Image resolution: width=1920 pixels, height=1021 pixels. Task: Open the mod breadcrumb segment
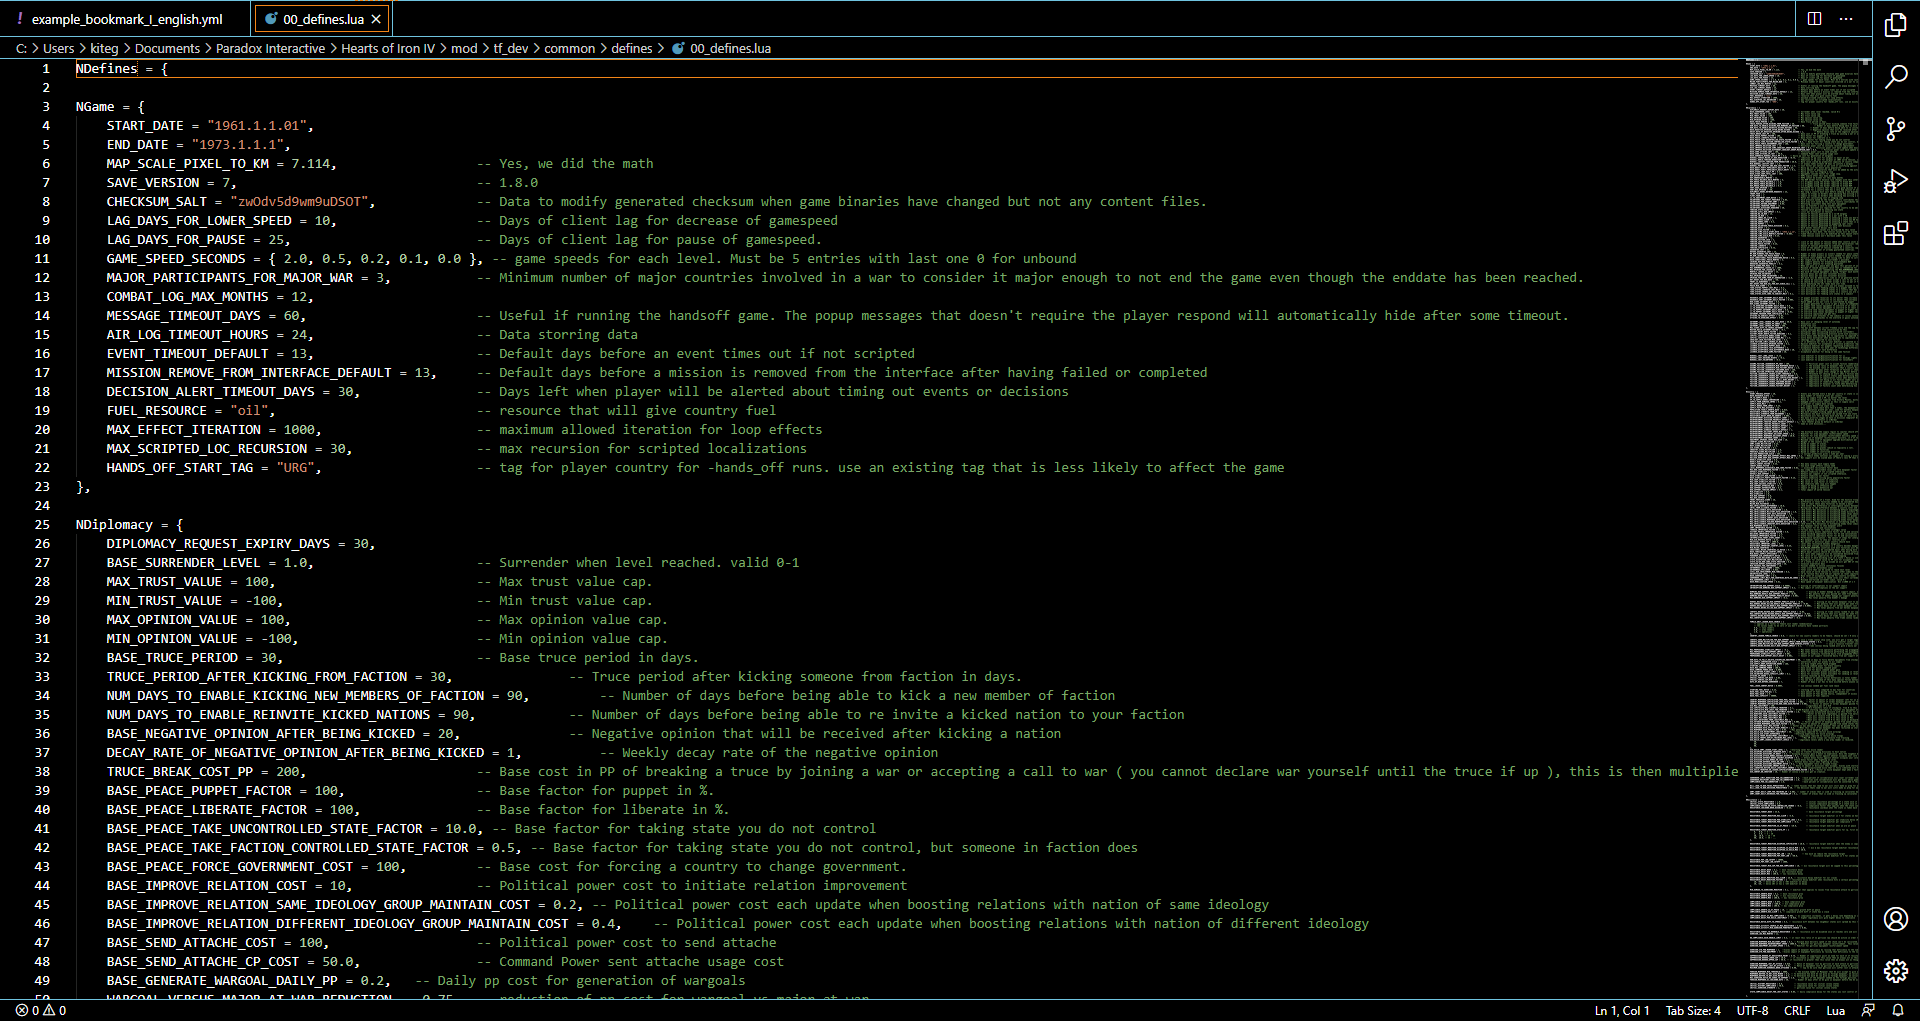click(464, 48)
